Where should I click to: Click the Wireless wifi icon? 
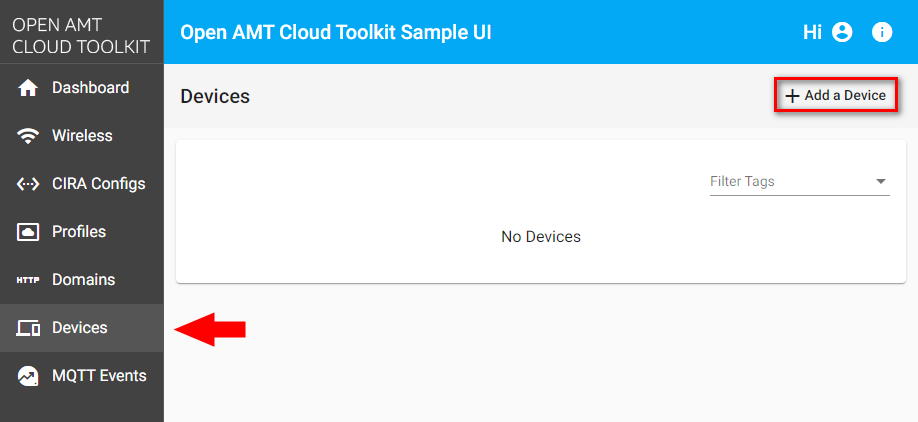[x=29, y=136]
